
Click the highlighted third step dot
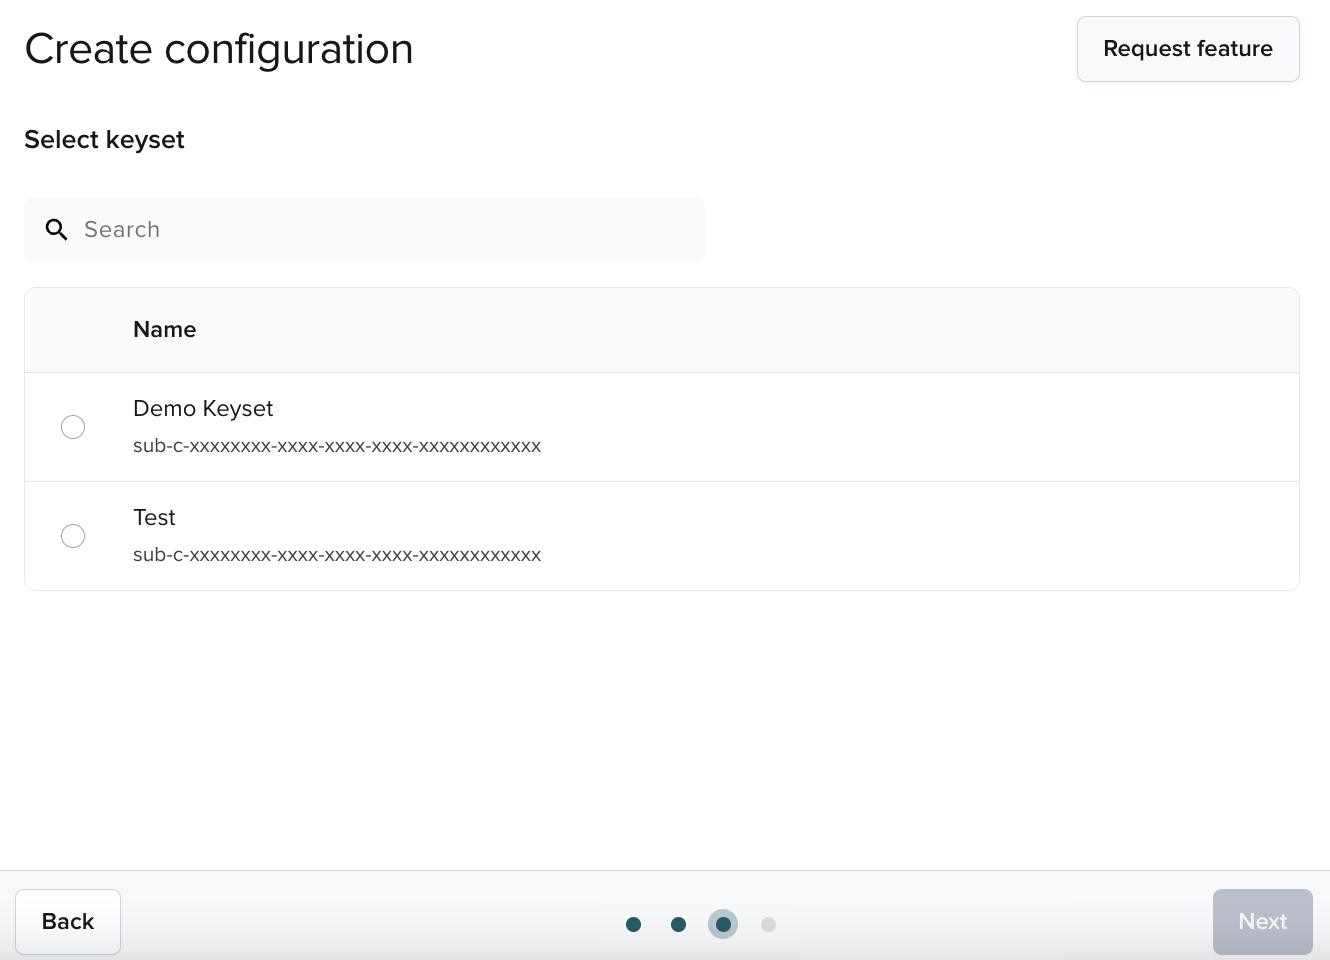(723, 924)
